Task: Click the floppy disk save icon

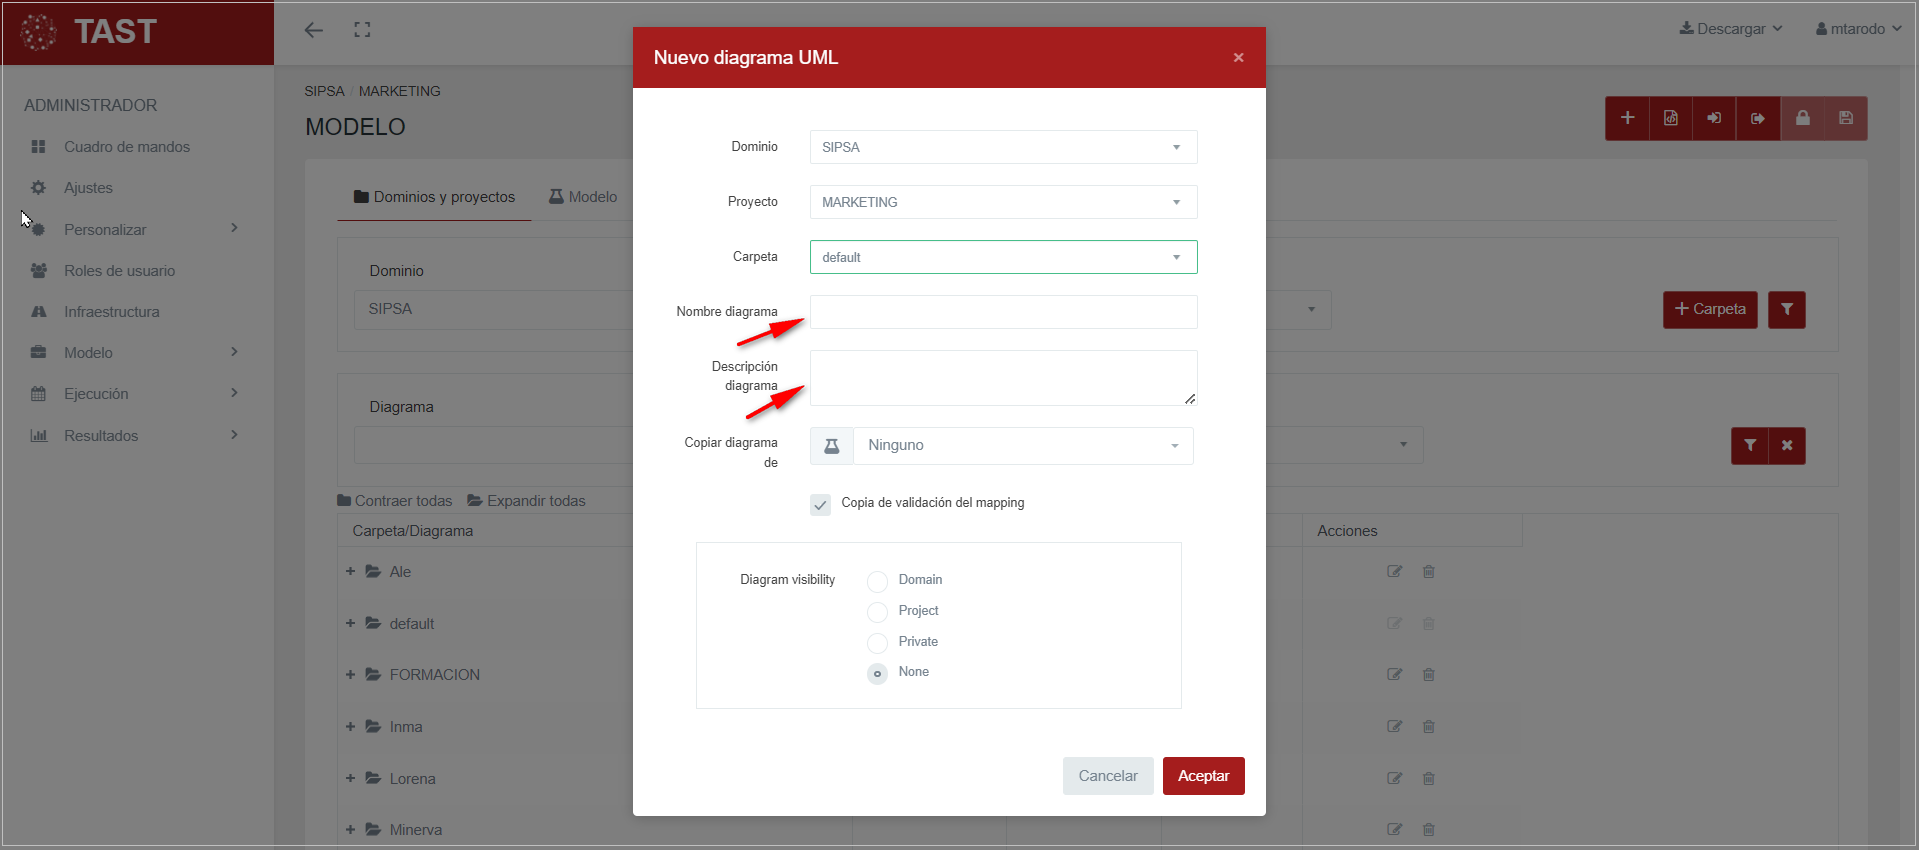Action: pyautogui.click(x=1845, y=118)
